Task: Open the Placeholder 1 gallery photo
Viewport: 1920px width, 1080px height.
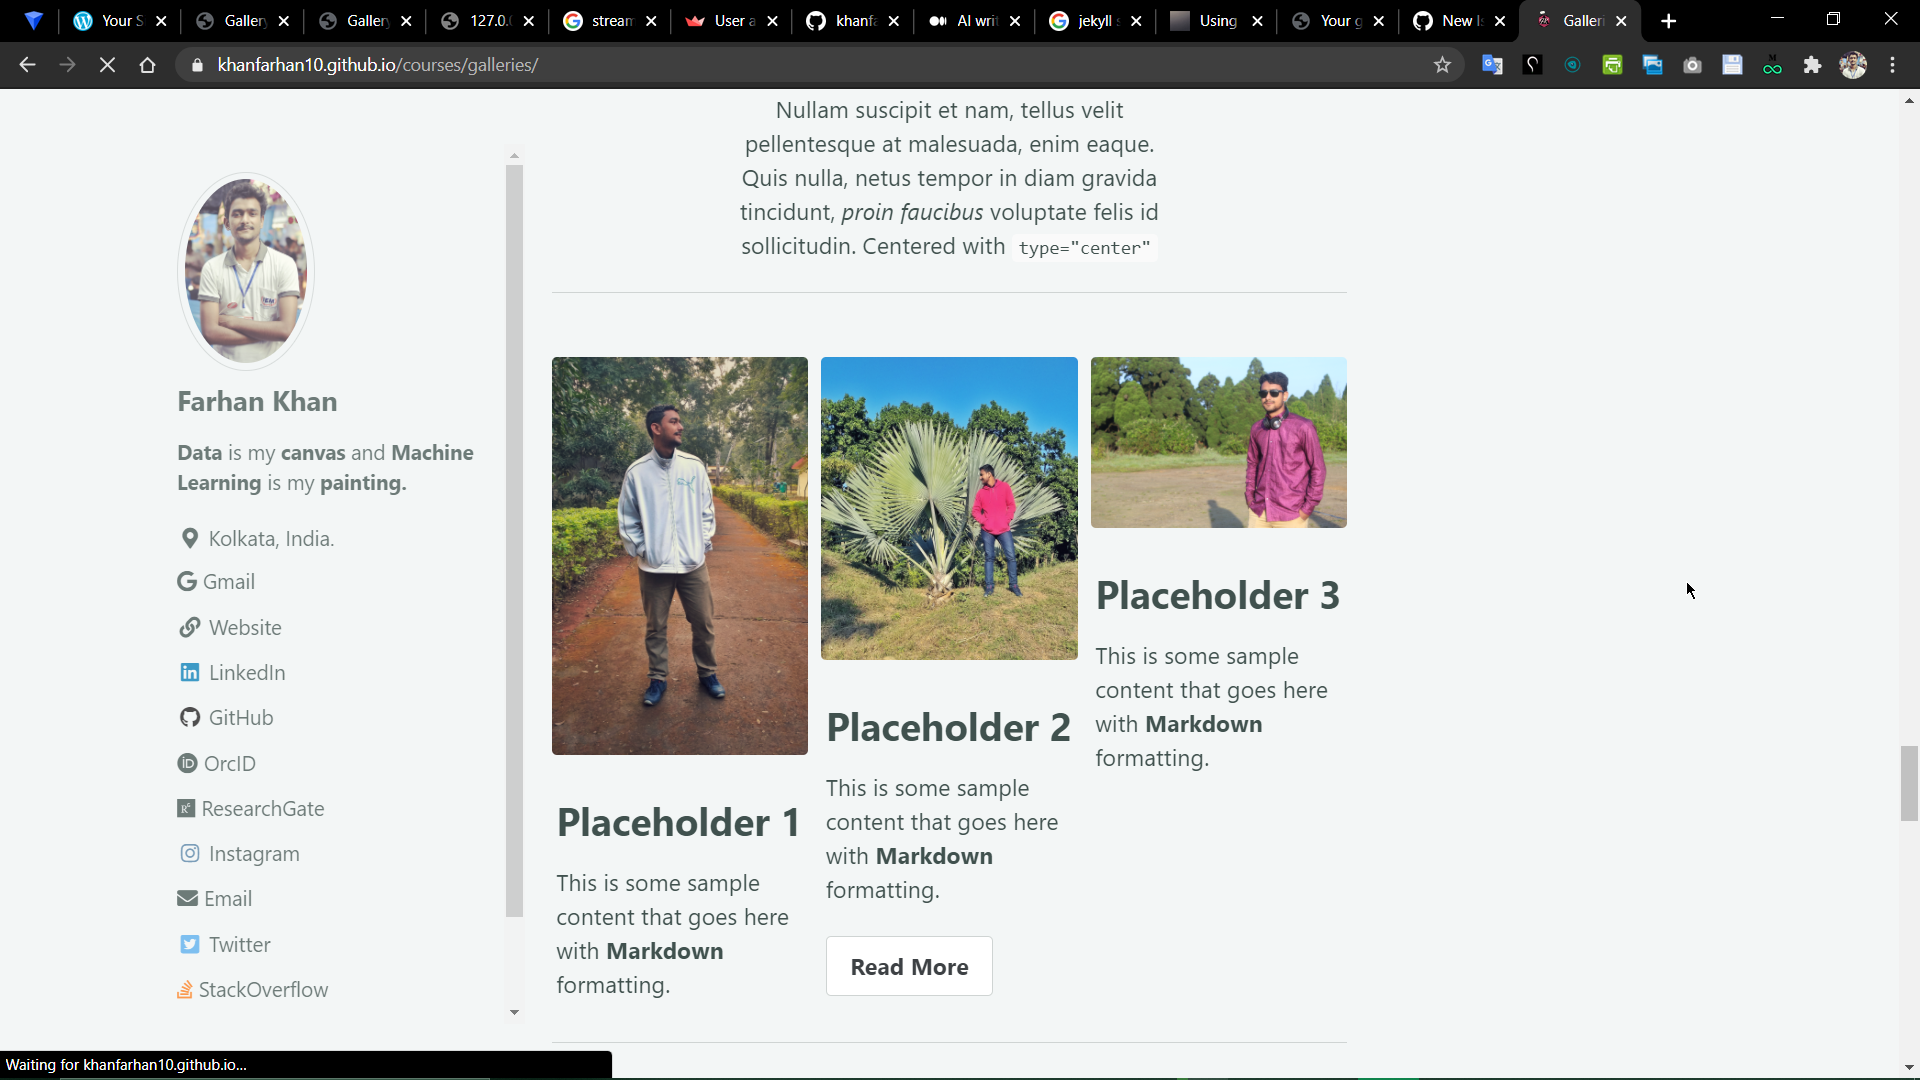Action: [x=679, y=556]
